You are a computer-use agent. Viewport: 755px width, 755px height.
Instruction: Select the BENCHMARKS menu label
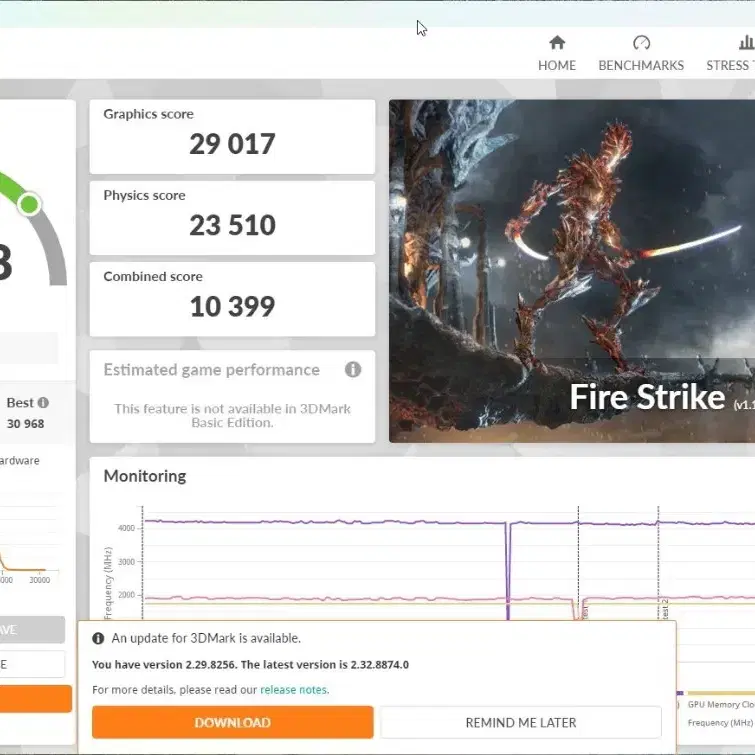[x=641, y=65]
